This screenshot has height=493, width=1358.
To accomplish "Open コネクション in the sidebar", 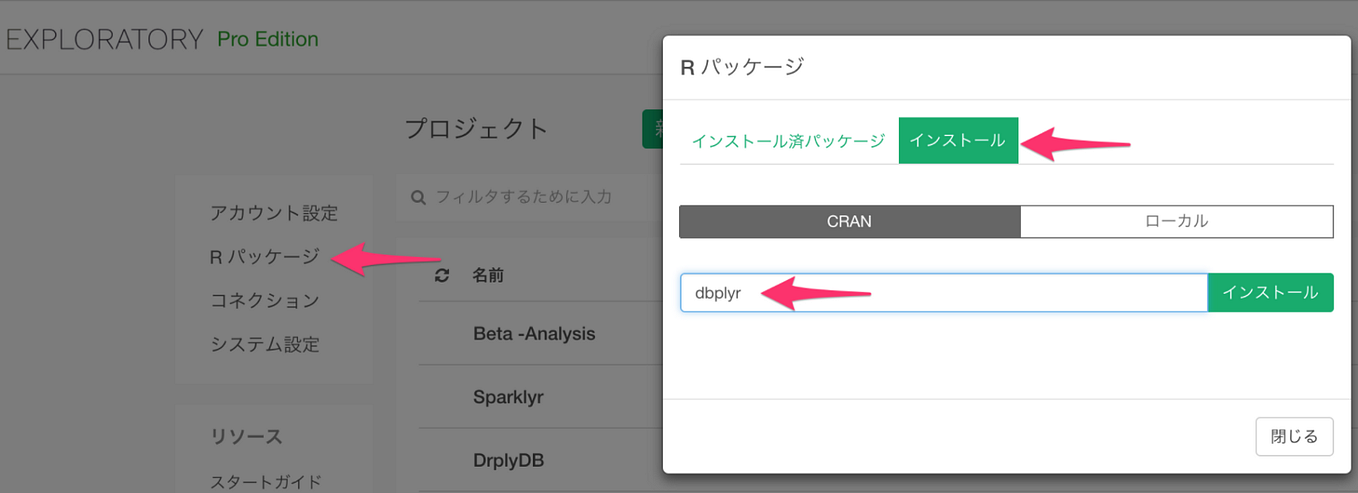I will pos(264,301).
